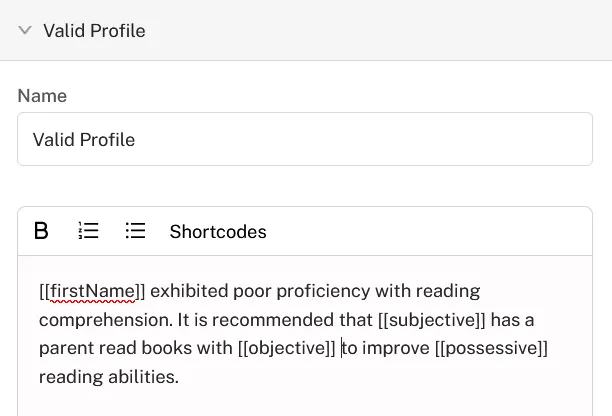
Task: Click the [[objective]] shortcode in text
Action: [287, 348]
